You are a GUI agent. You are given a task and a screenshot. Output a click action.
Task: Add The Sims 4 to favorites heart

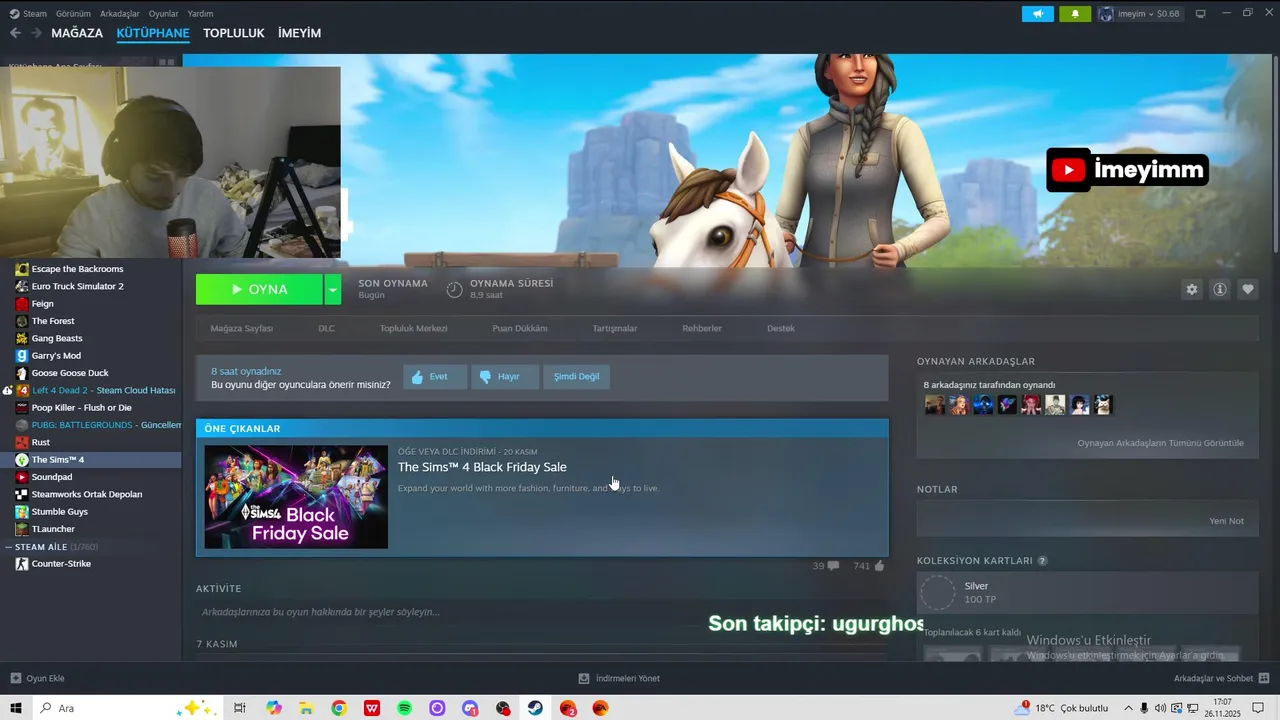1247,289
